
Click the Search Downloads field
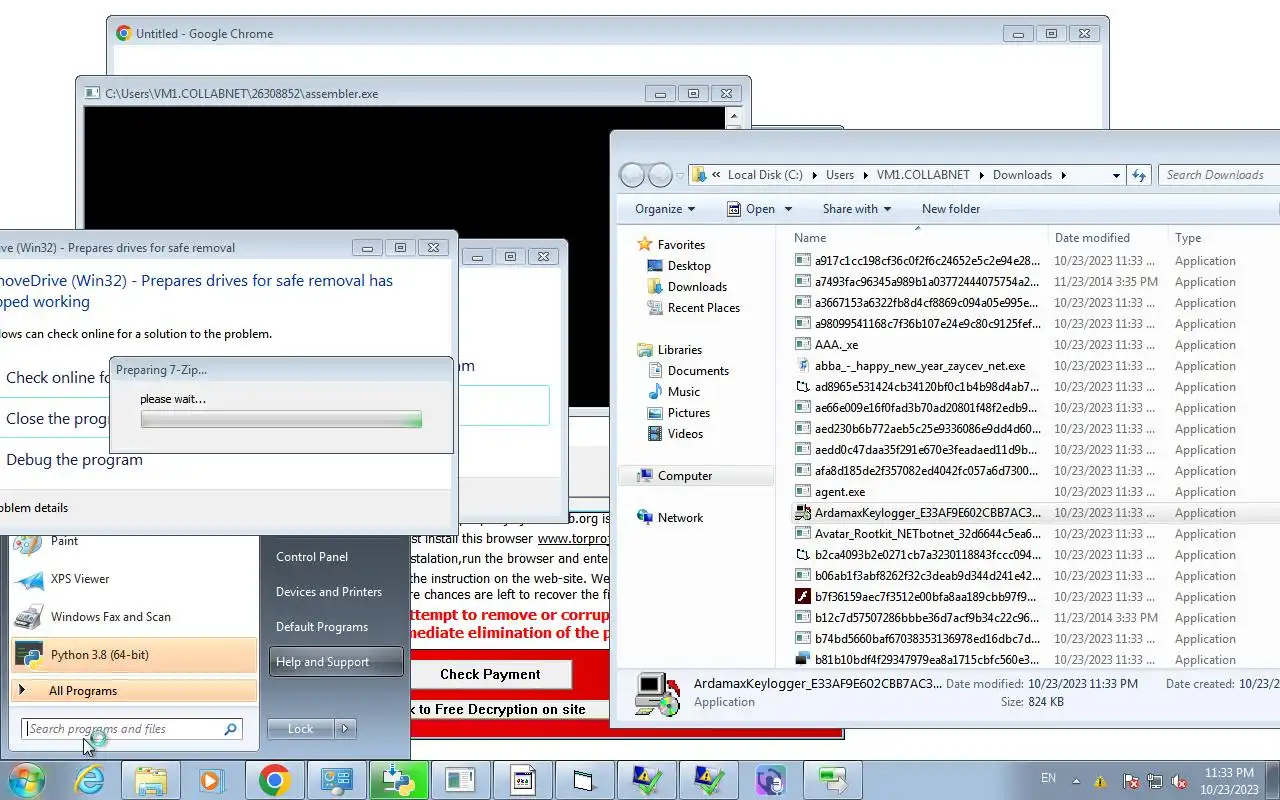tap(1220, 175)
